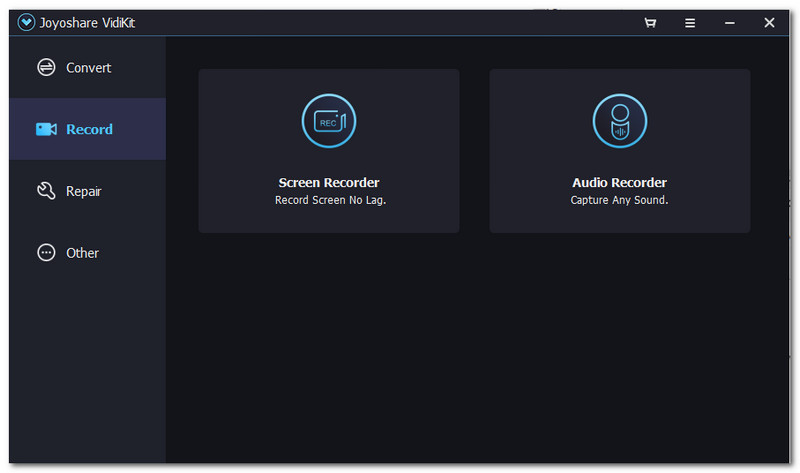
Task: Switch to the Other sidebar tab
Action: 87,253
